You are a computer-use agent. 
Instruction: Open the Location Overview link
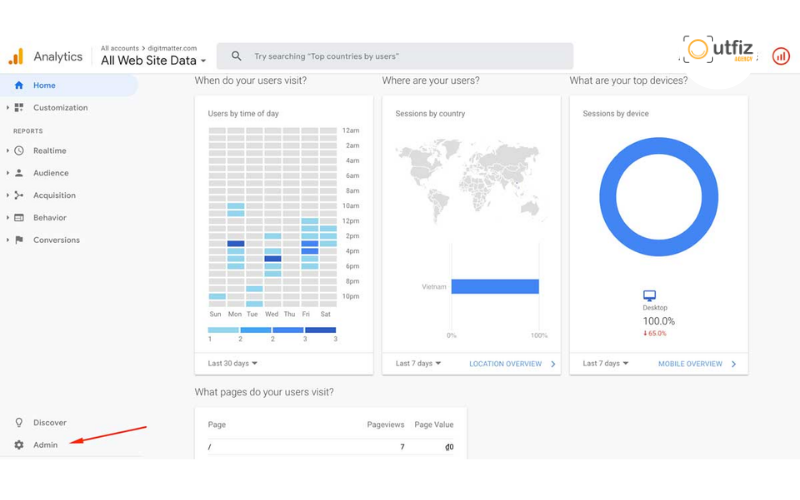click(x=506, y=364)
